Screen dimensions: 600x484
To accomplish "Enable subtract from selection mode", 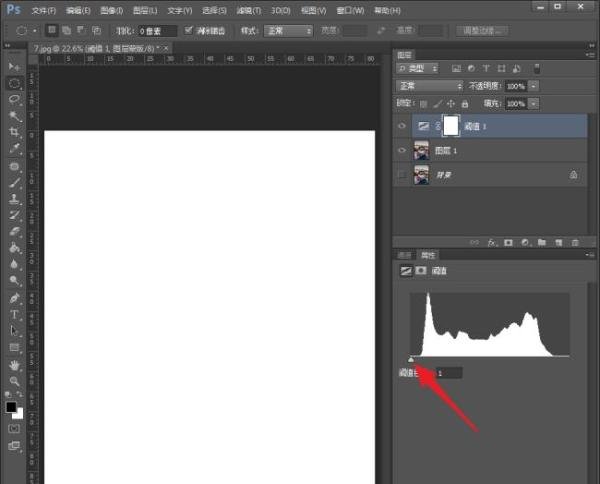I will point(81,30).
